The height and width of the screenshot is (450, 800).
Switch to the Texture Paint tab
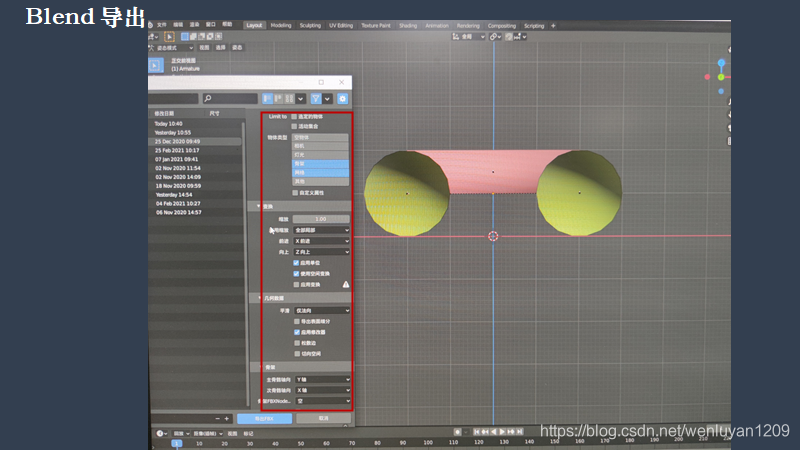(x=376, y=26)
